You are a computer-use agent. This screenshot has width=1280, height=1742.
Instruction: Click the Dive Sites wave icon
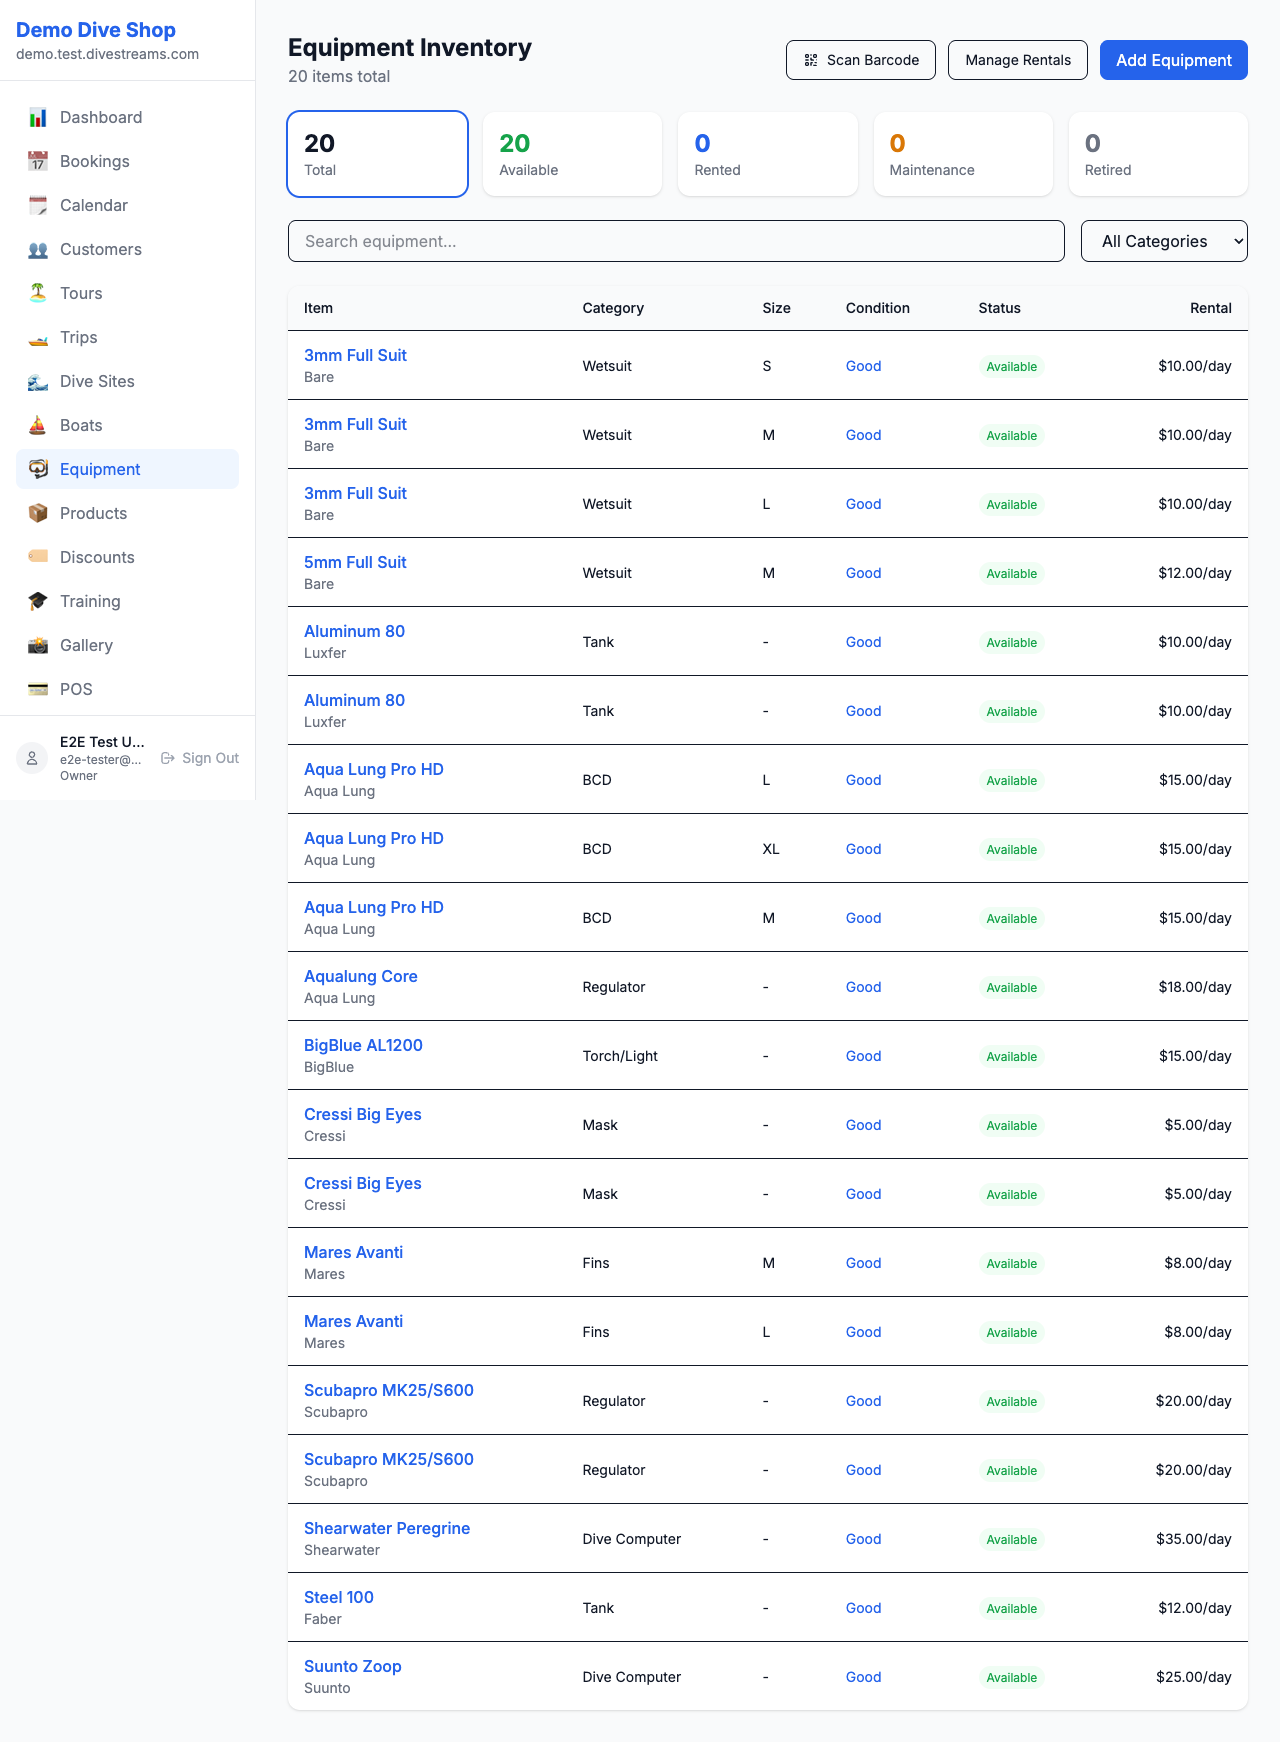38,382
